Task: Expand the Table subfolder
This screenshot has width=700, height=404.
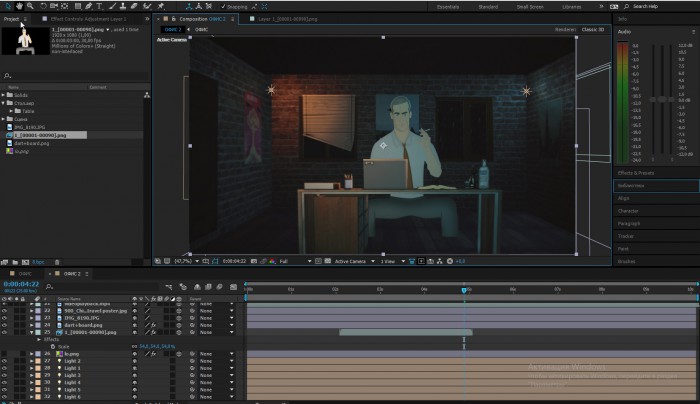Action: tap(11, 111)
